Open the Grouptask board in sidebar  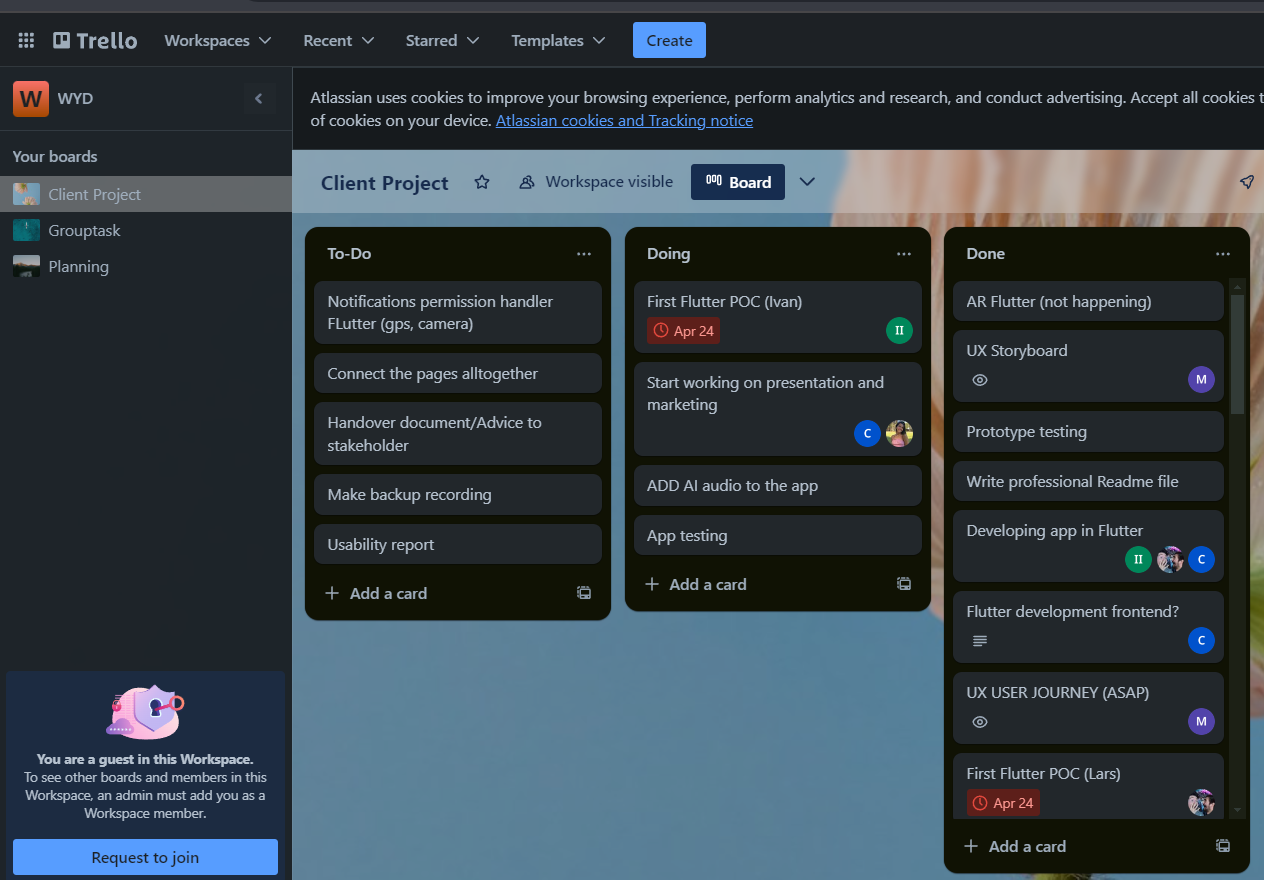pyautogui.click(x=84, y=231)
